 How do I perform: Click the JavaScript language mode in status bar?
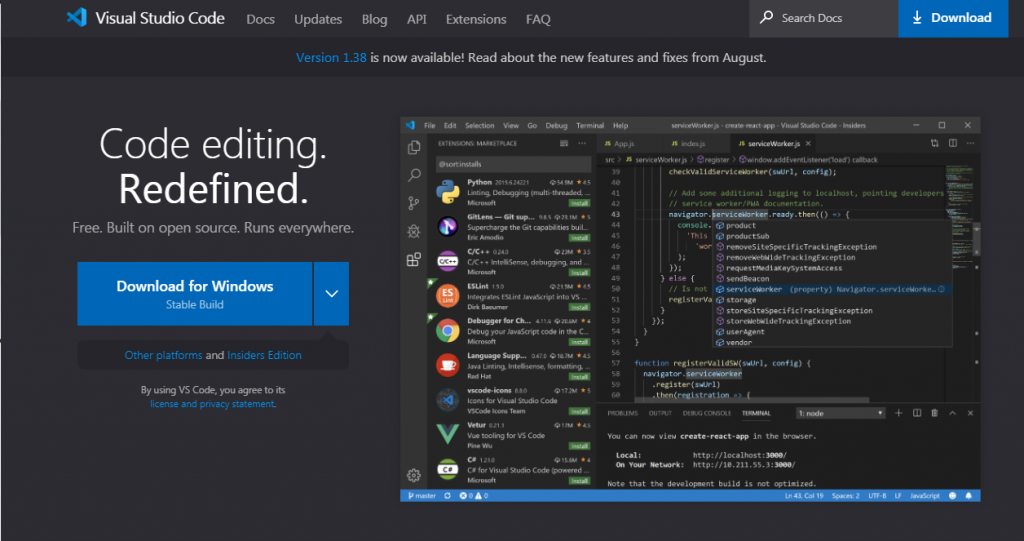coord(925,496)
